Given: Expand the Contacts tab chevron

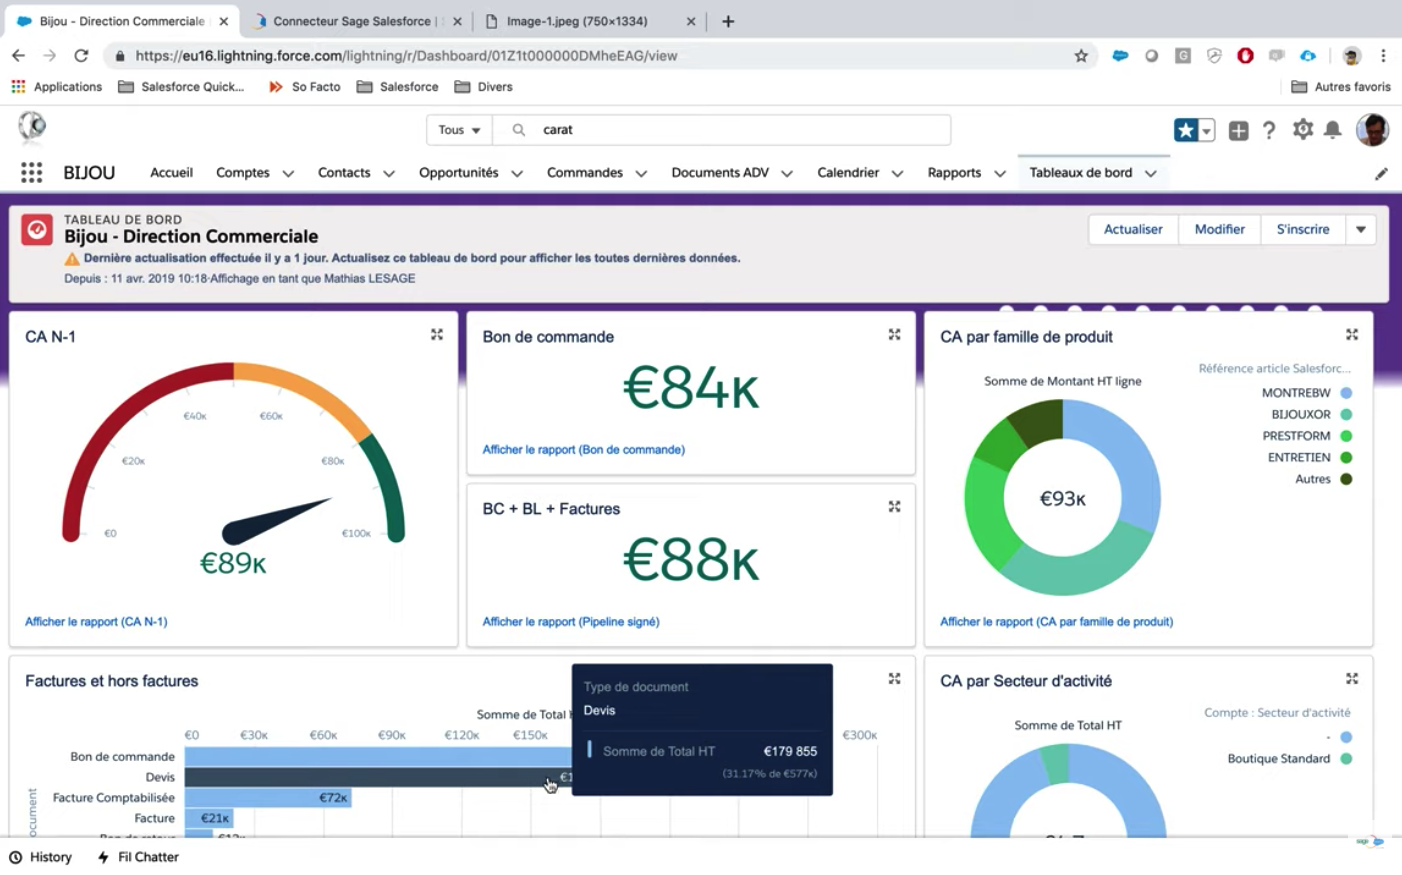Looking at the screenshot, I should [x=389, y=174].
